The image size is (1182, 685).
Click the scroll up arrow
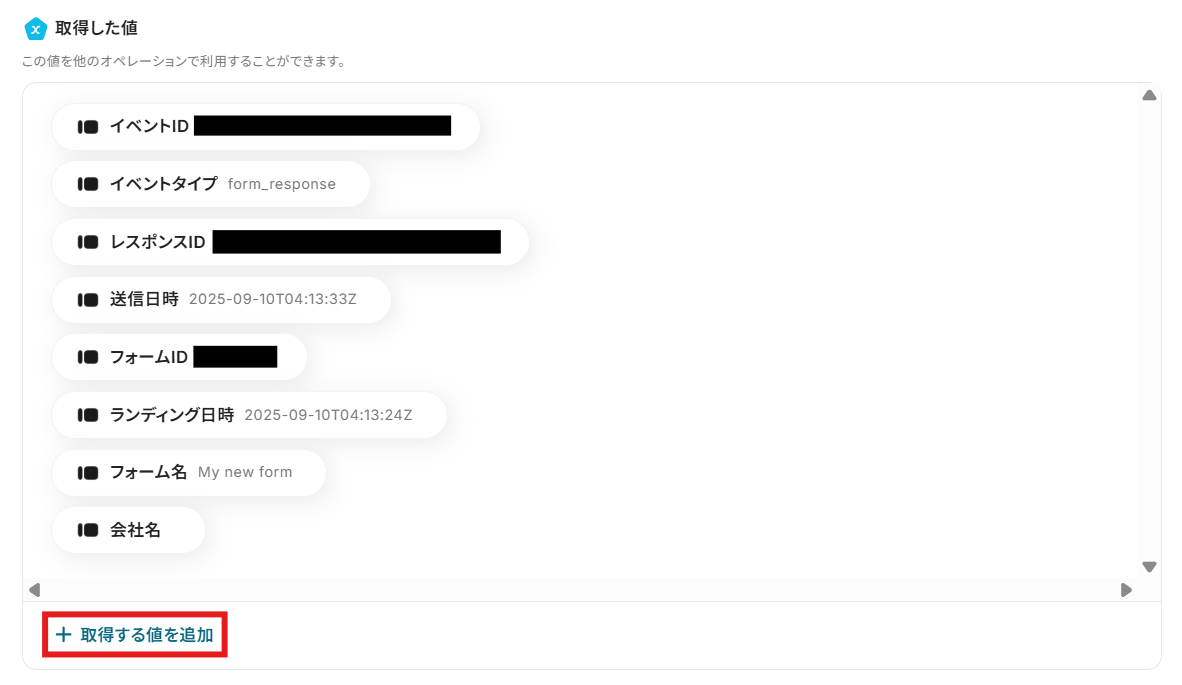point(1149,96)
